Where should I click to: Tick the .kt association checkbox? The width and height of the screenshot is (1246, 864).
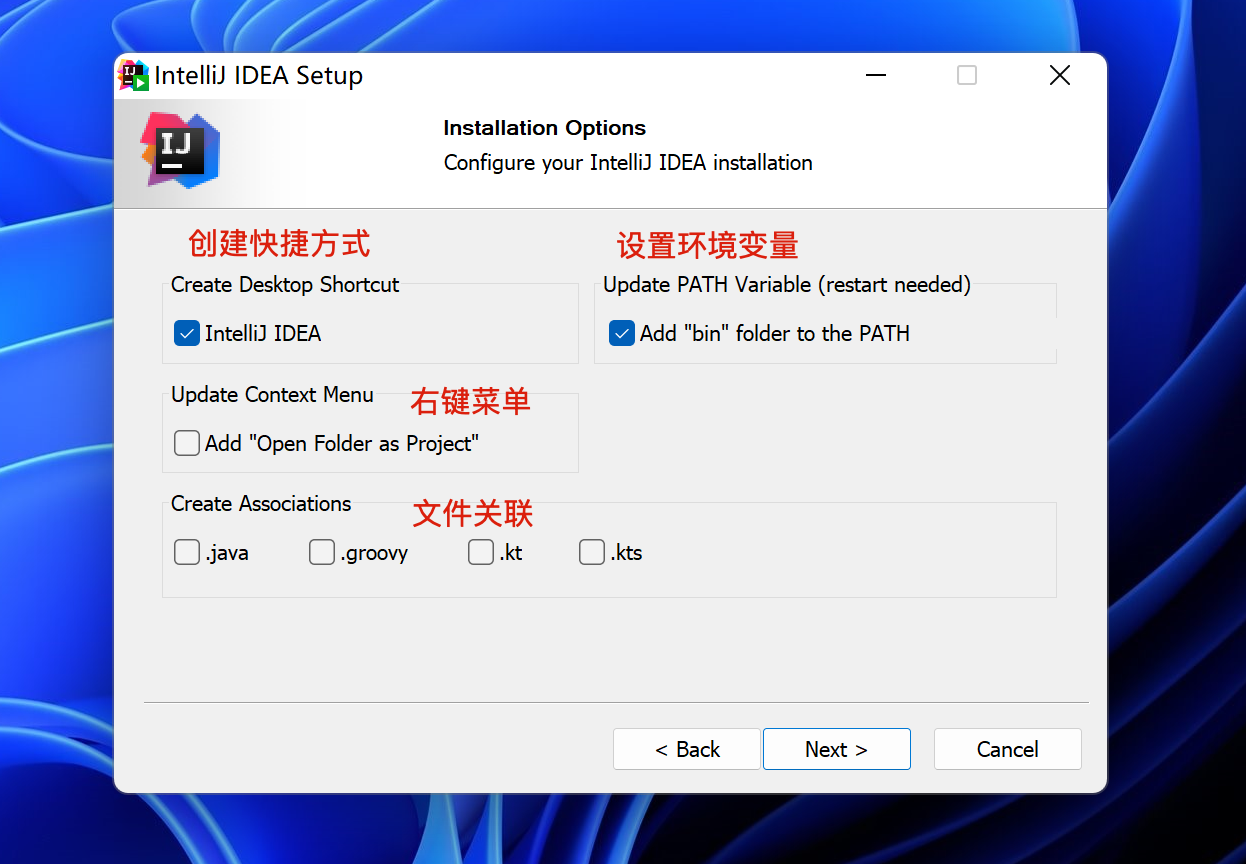pos(481,552)
